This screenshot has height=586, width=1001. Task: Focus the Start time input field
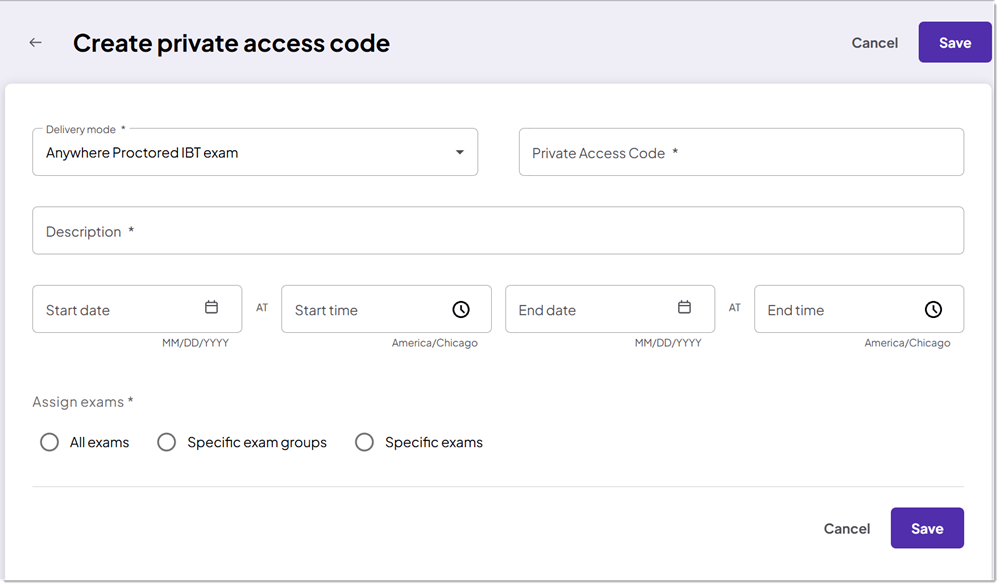(x=365, y=309)
